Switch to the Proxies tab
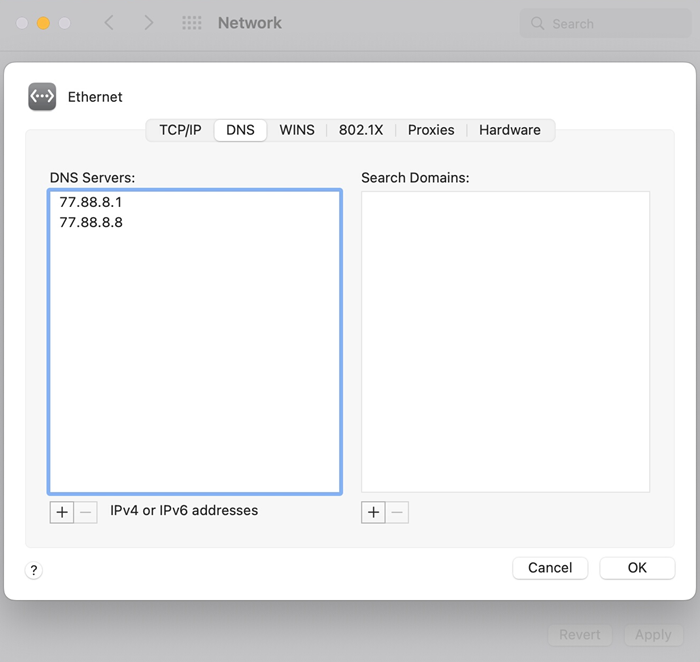 click(431, 130)
